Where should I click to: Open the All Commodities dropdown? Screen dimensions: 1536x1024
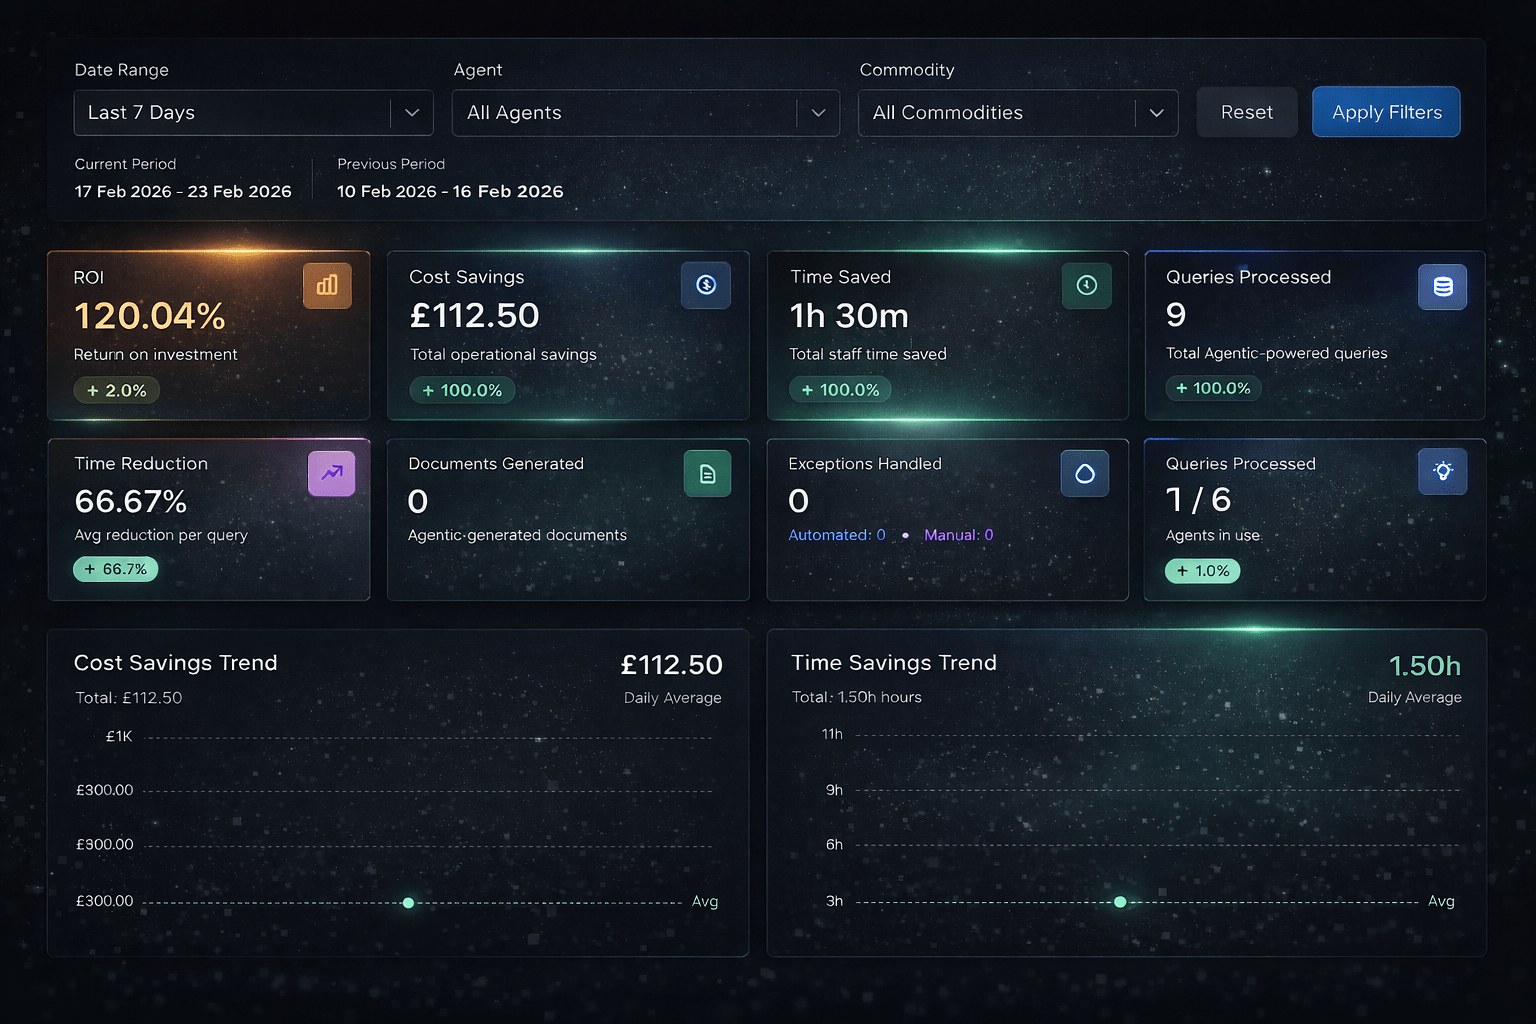[1017, 113]
